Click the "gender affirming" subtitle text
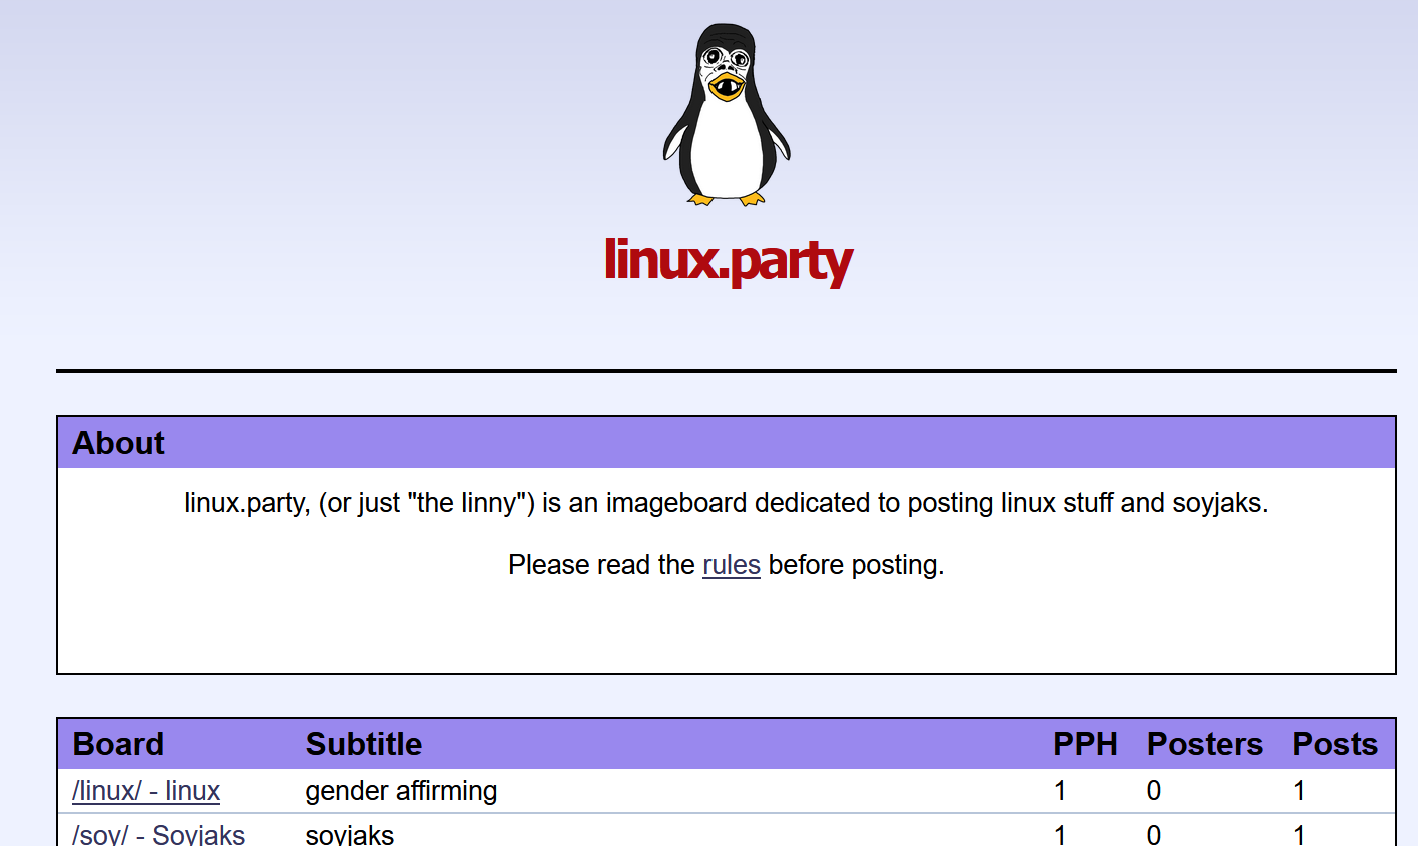 tap(401, 791)
